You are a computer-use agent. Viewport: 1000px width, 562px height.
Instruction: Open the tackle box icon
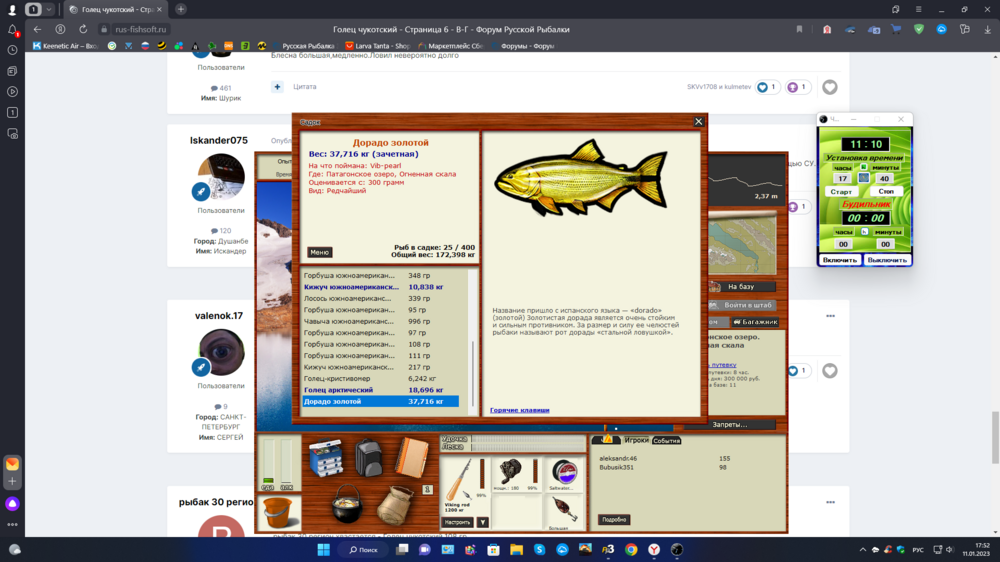click(x=326, y=459)
